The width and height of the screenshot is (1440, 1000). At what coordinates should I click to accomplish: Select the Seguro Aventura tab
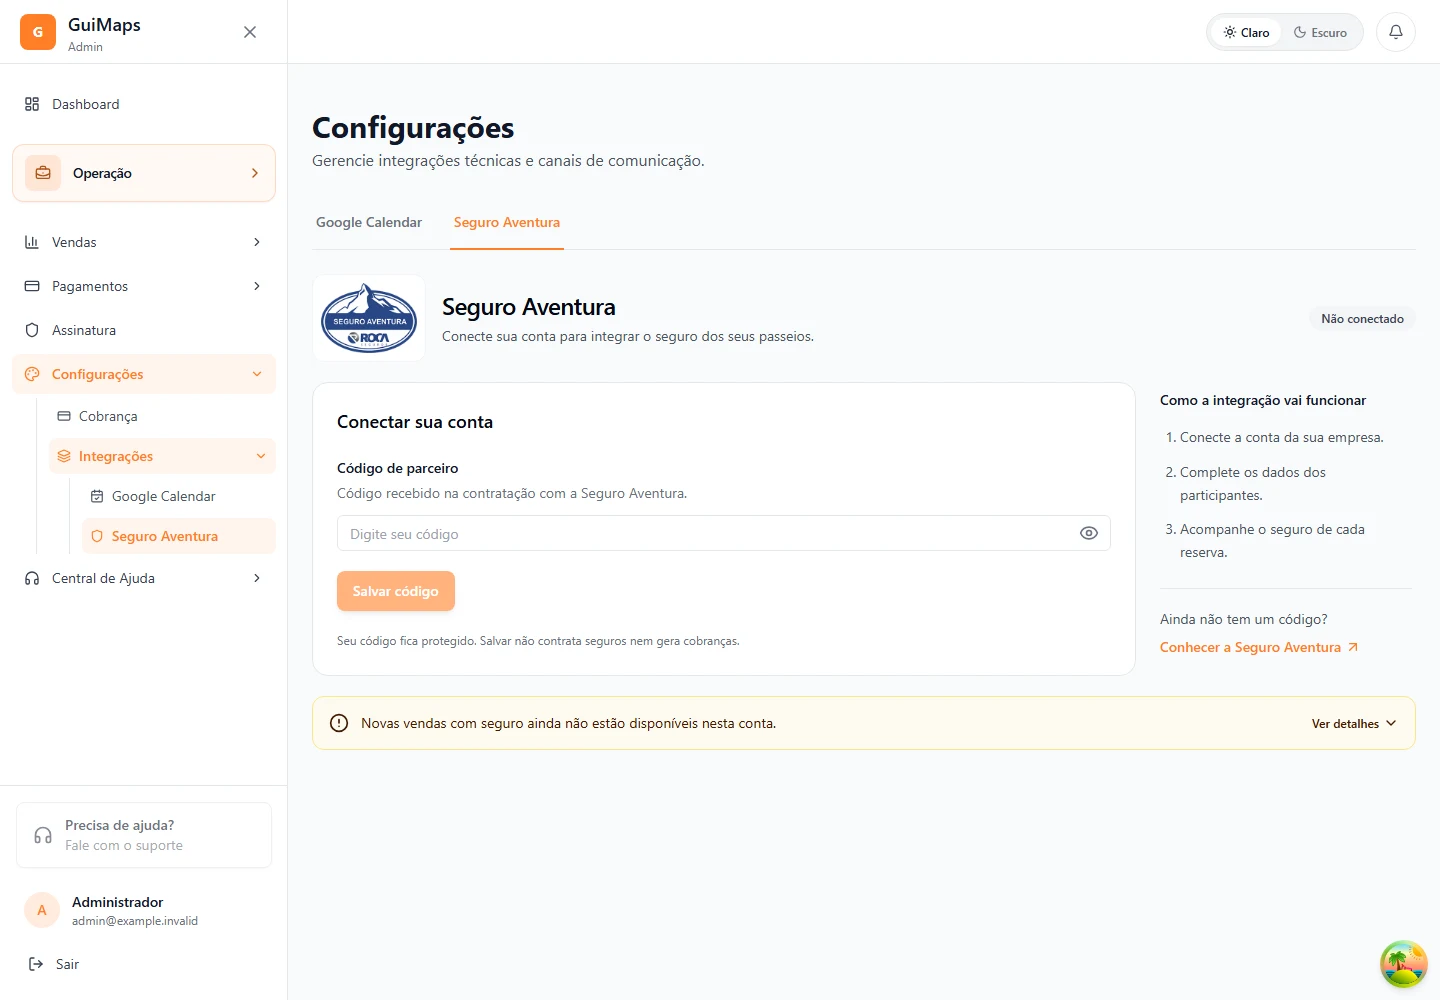pyautogui.click(x=507, y=223)
